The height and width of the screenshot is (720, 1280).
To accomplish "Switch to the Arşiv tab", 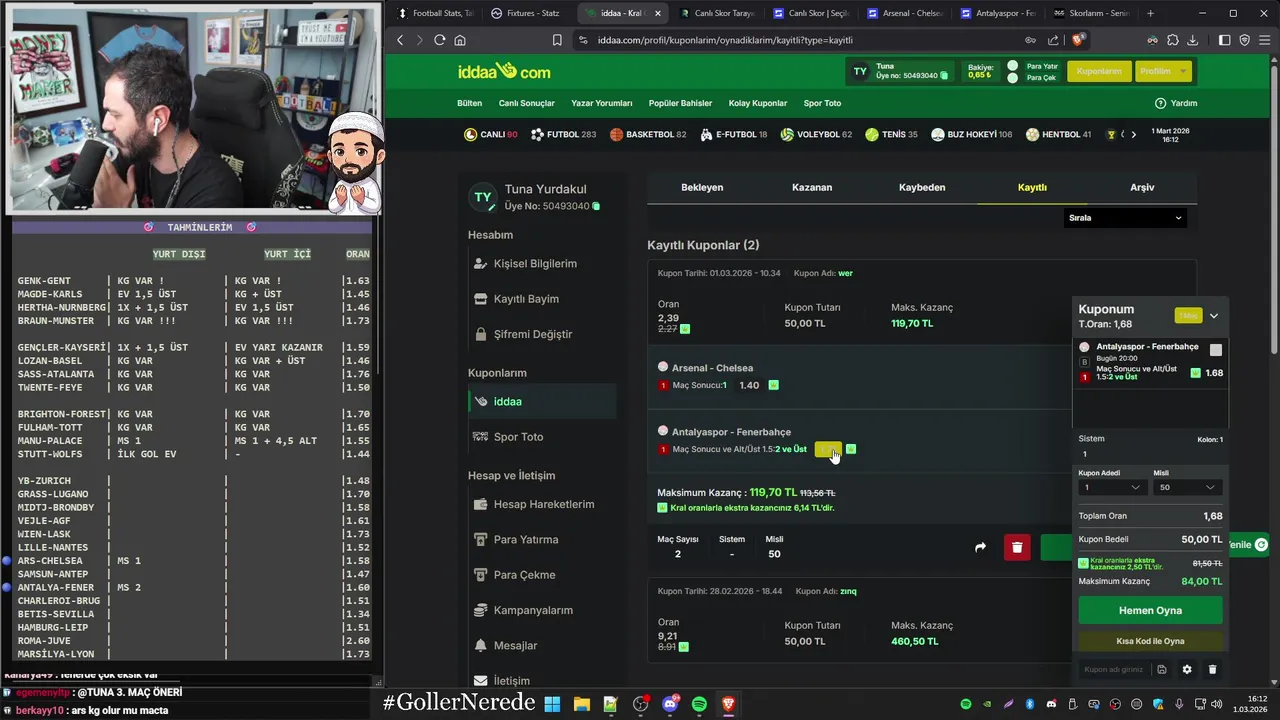I will [1142, 187].
